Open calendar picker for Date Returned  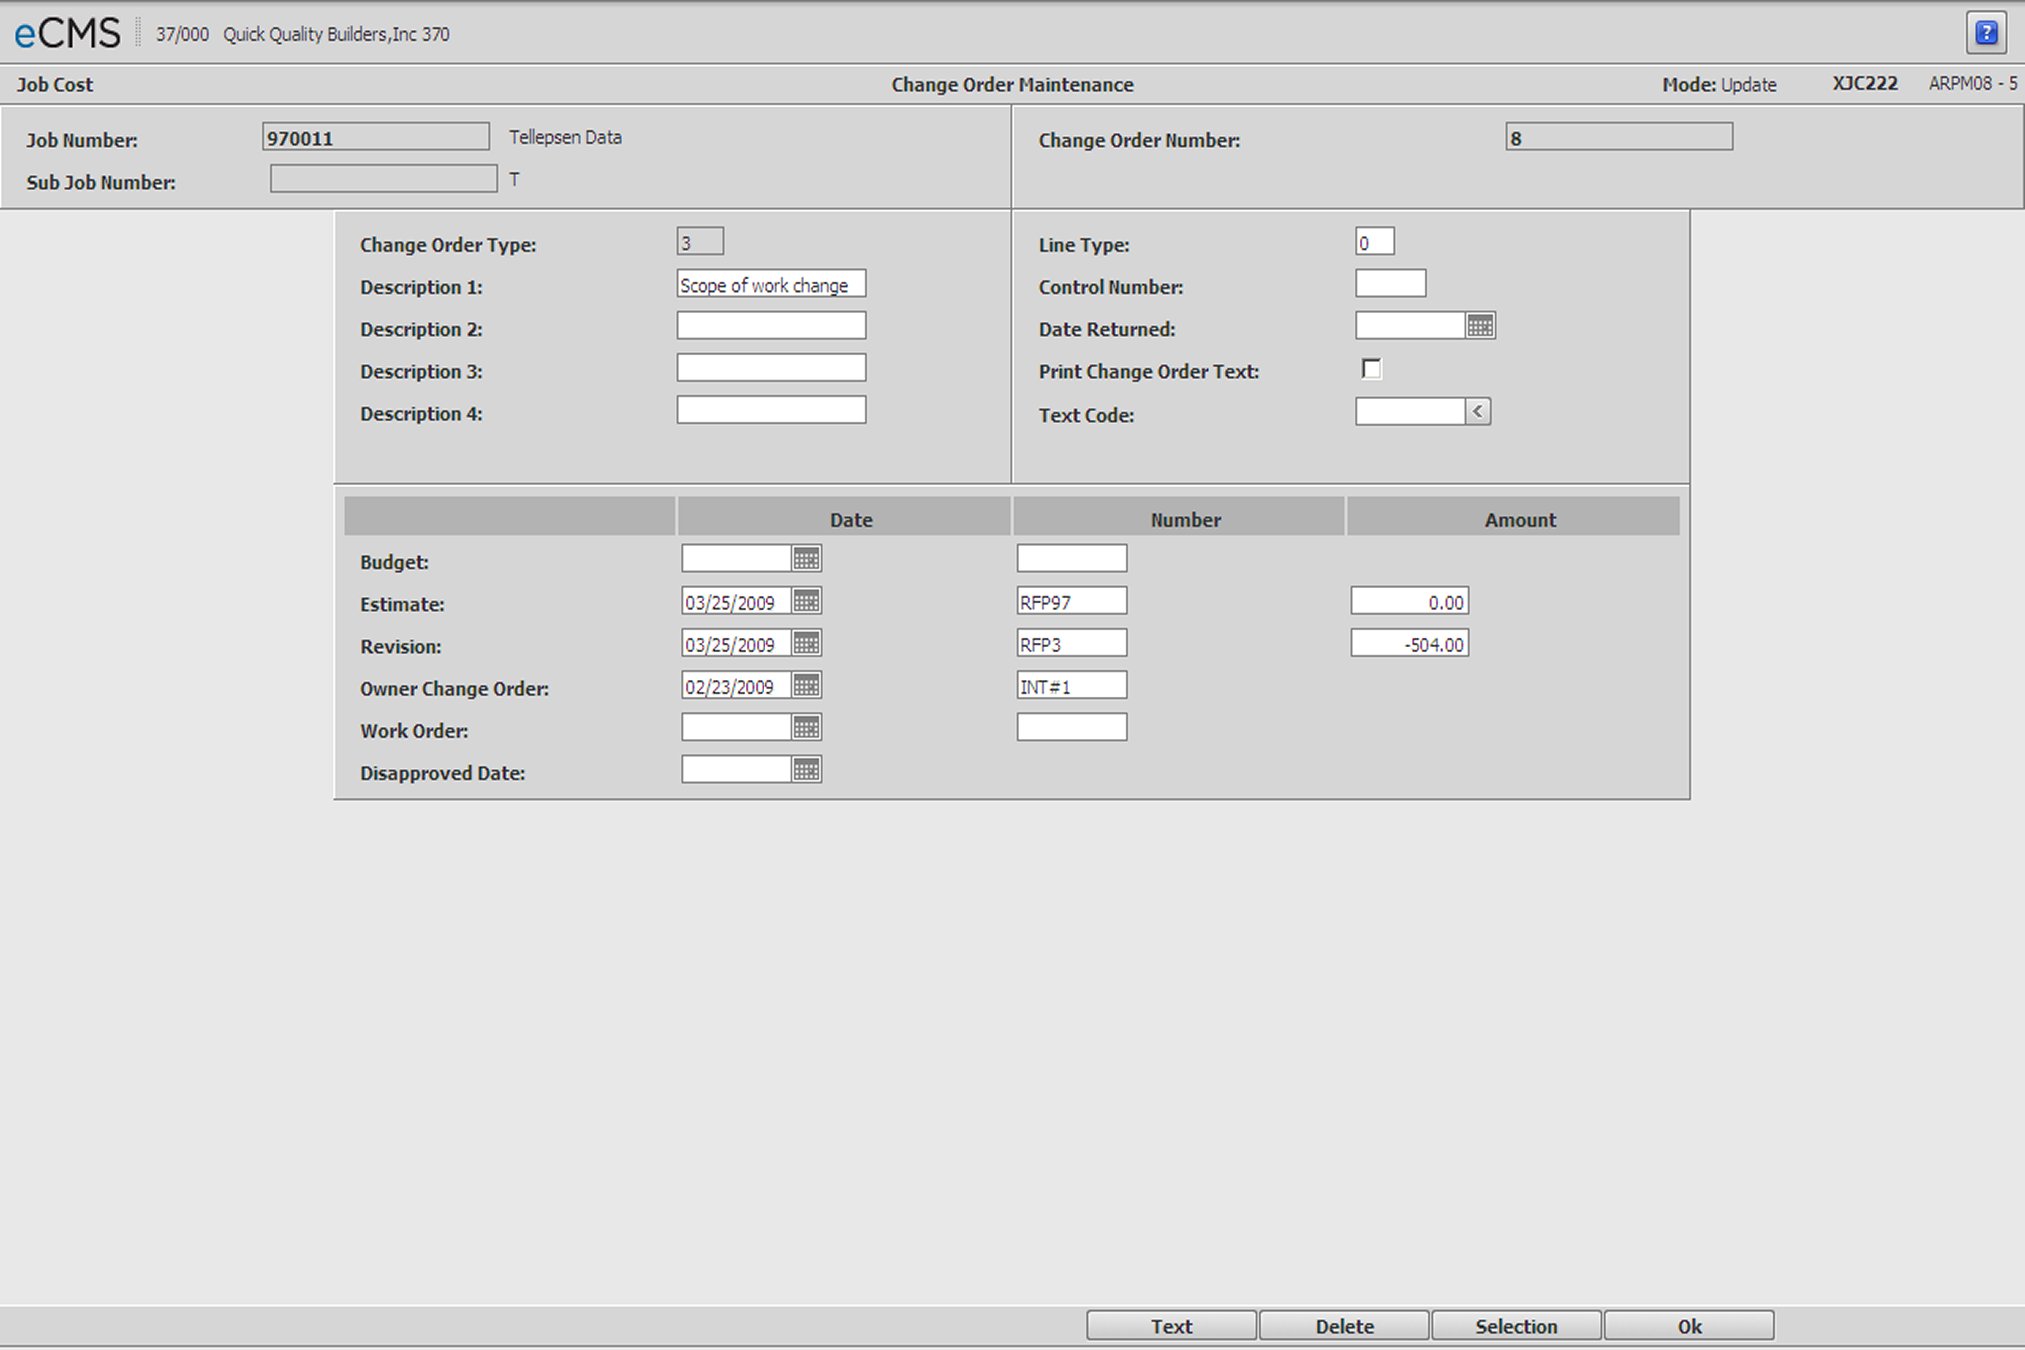click(1480, 326)
